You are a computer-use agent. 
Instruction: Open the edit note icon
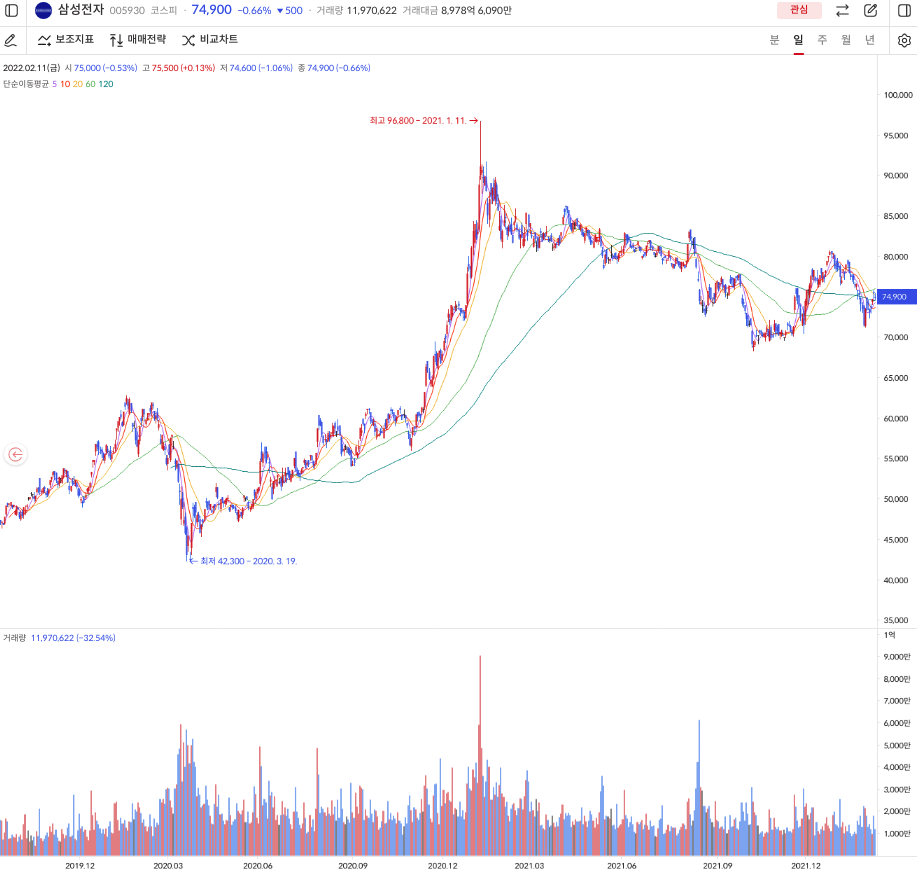pyautogui.click(x=871, y=11)
